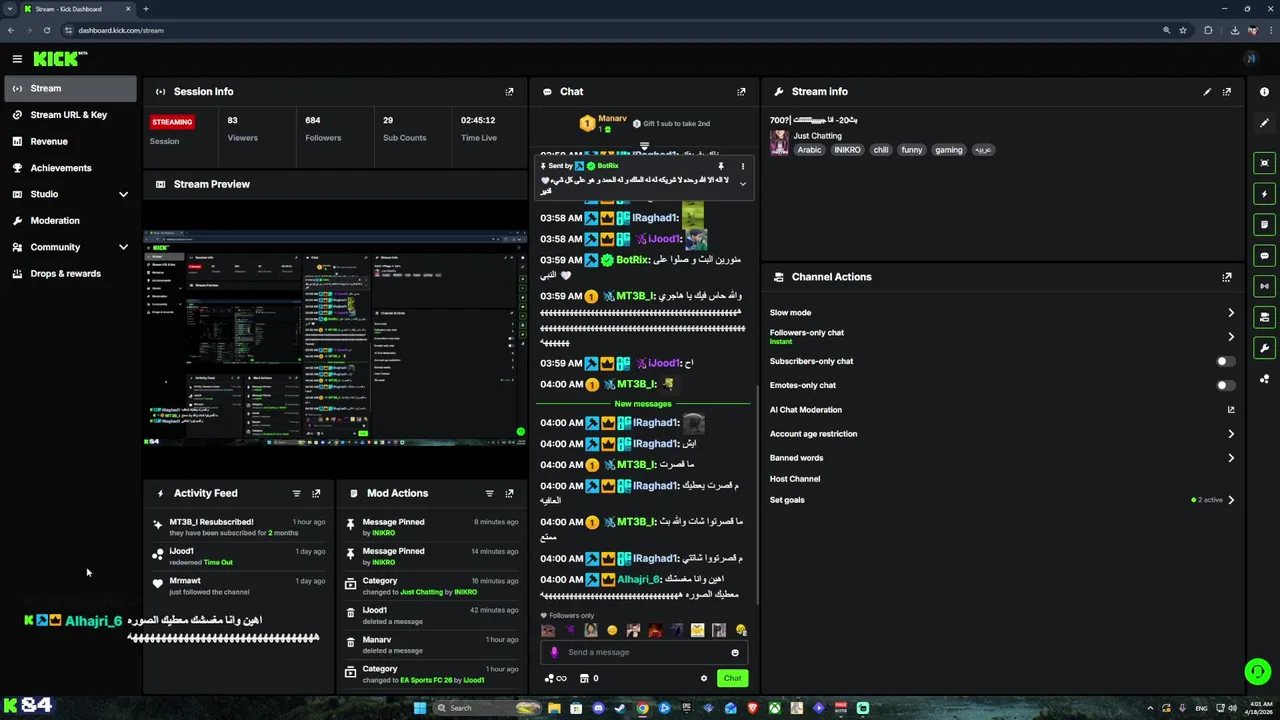Toggle the stream preview widget in right sidebar

pos(1265,163)
